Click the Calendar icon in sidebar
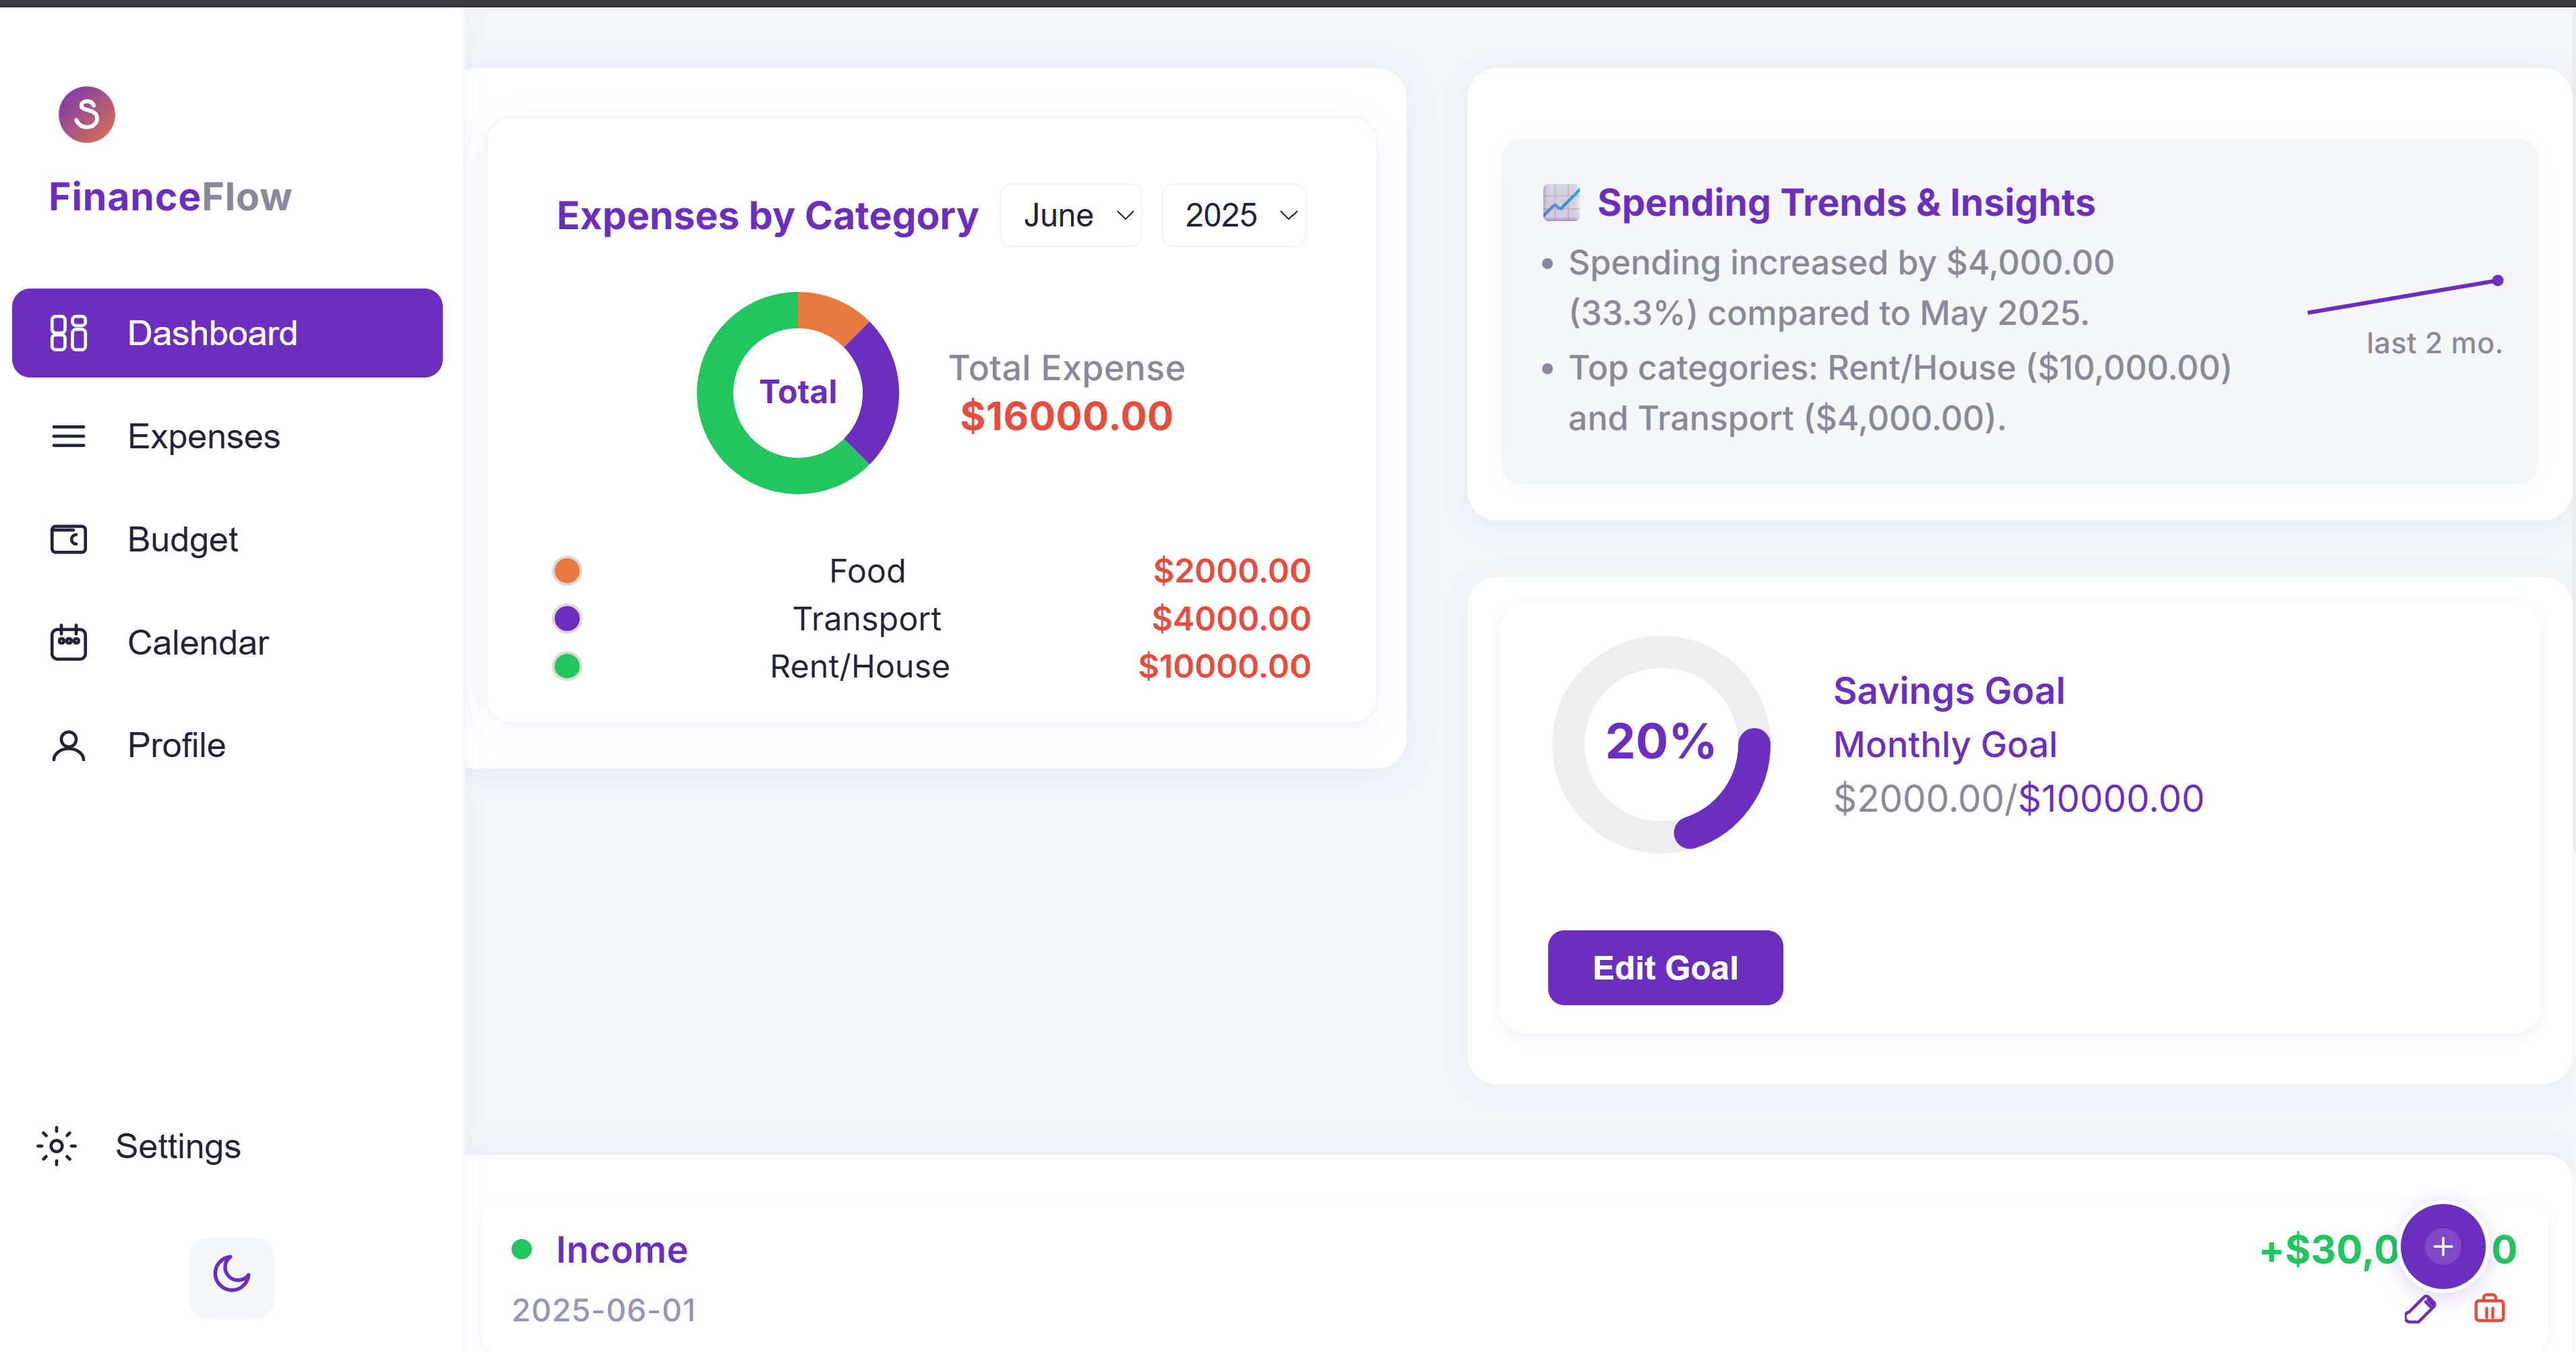The image size is (2576, 1351). [x=68, y=643]
